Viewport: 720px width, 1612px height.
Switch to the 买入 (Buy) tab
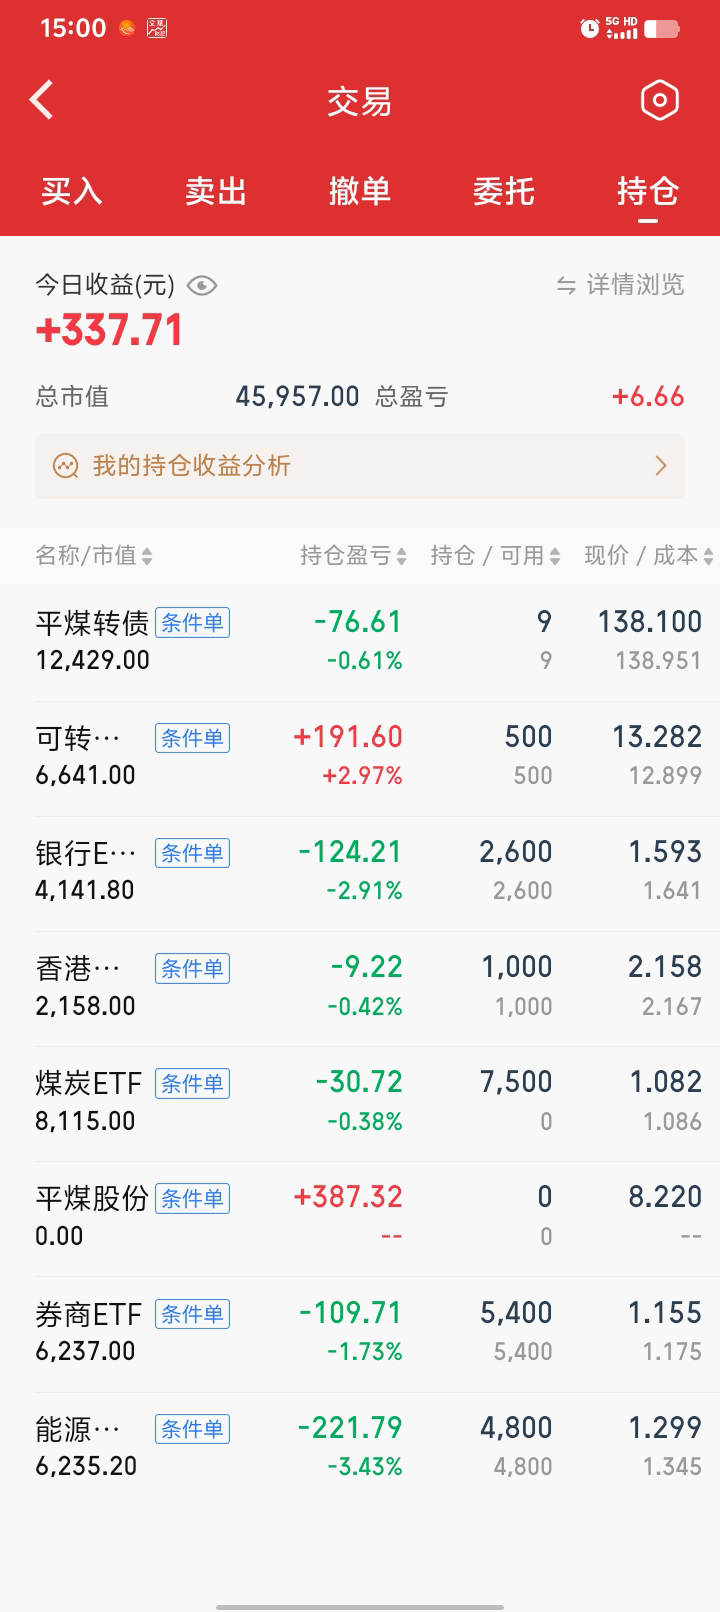click(72, 191)
